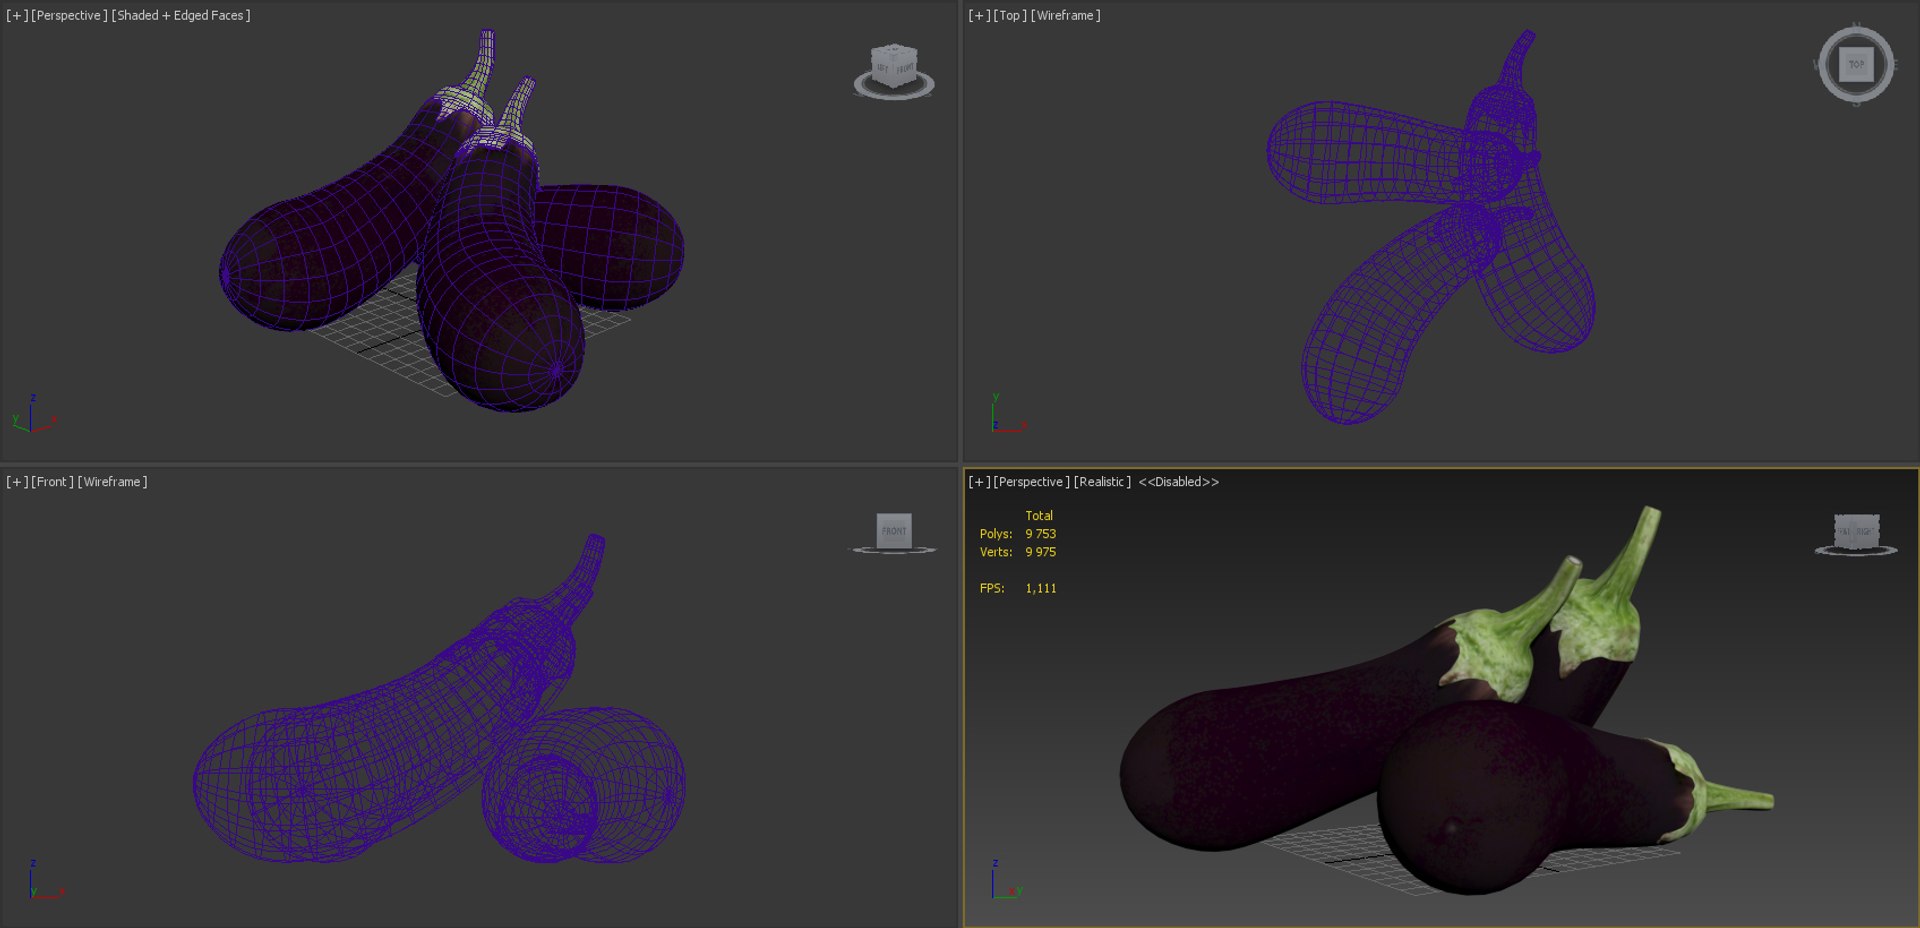Open the [+] menu of the Realistic viewport
Image resolution: width=1920 pixels, height=928 pixels.
pyautogui.click(x=979, y=482)
